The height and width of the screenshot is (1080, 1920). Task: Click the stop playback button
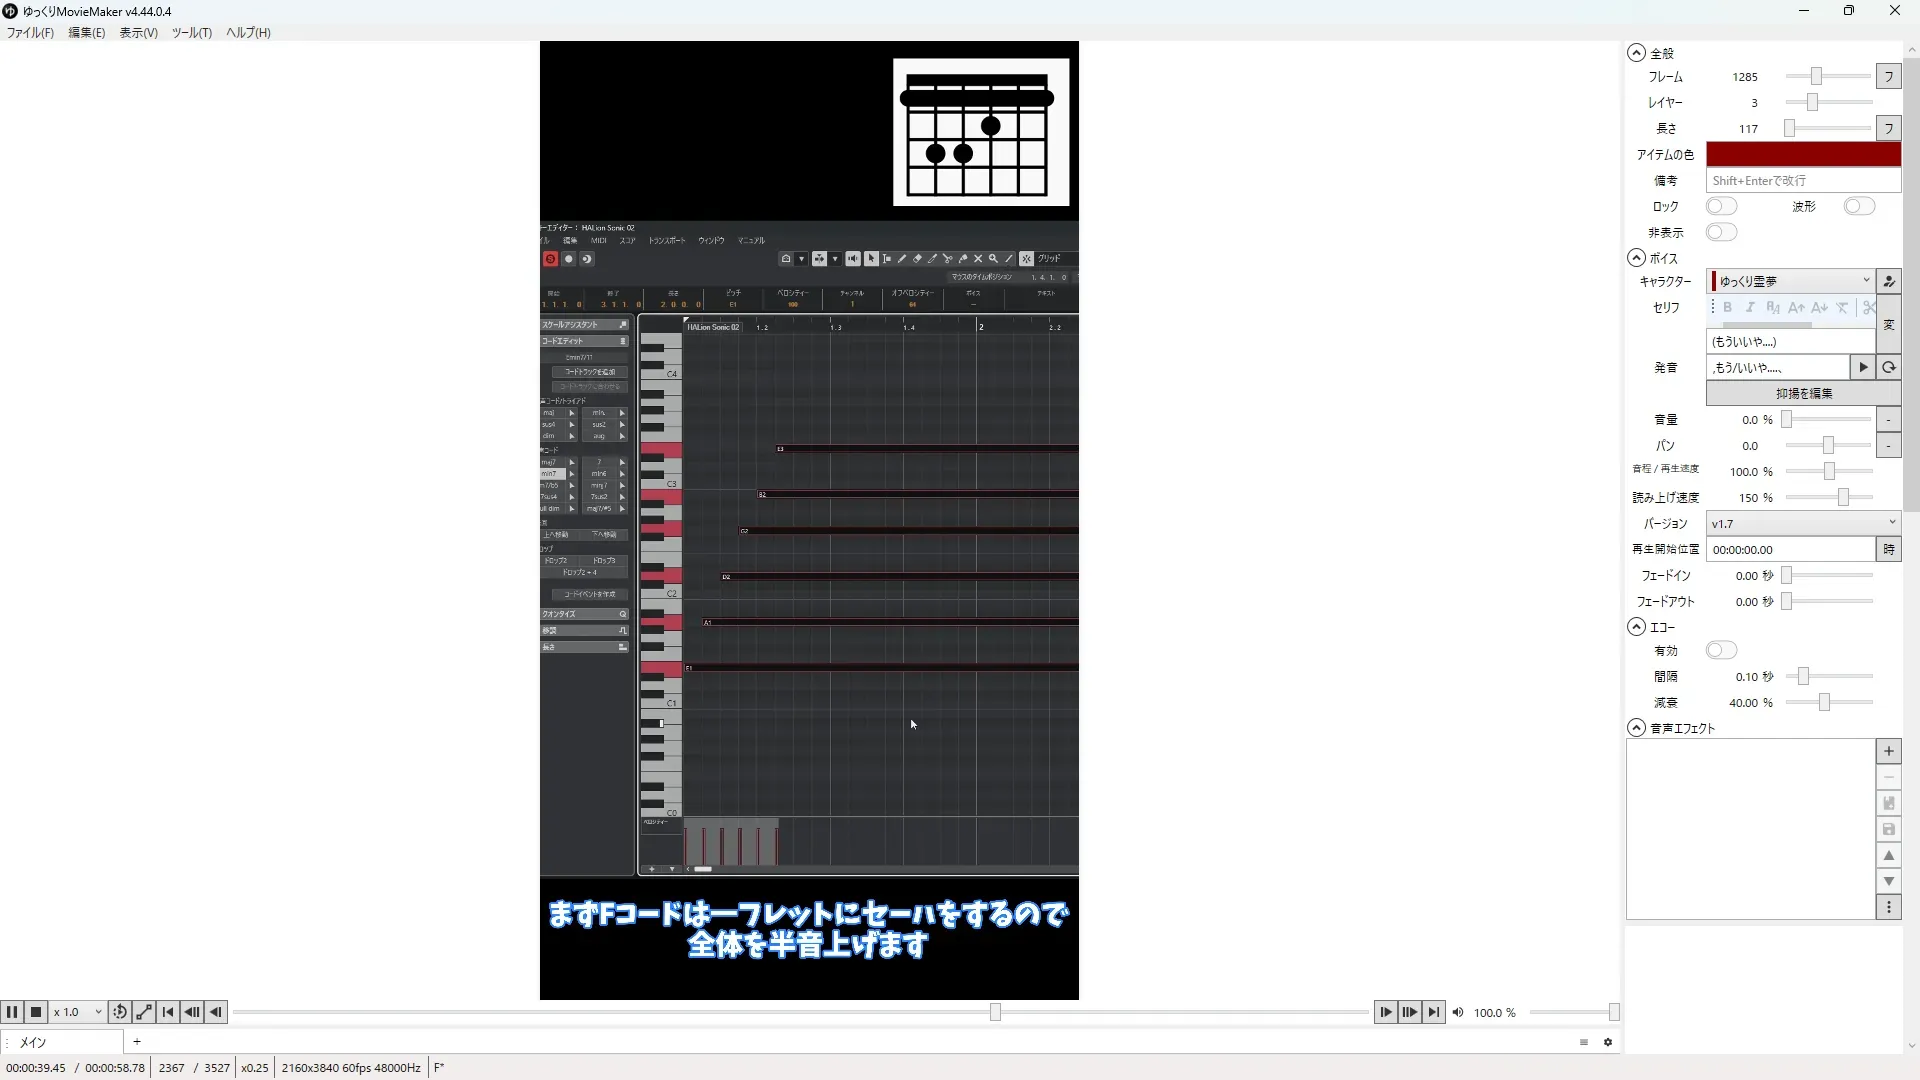tap(36, 1012)
